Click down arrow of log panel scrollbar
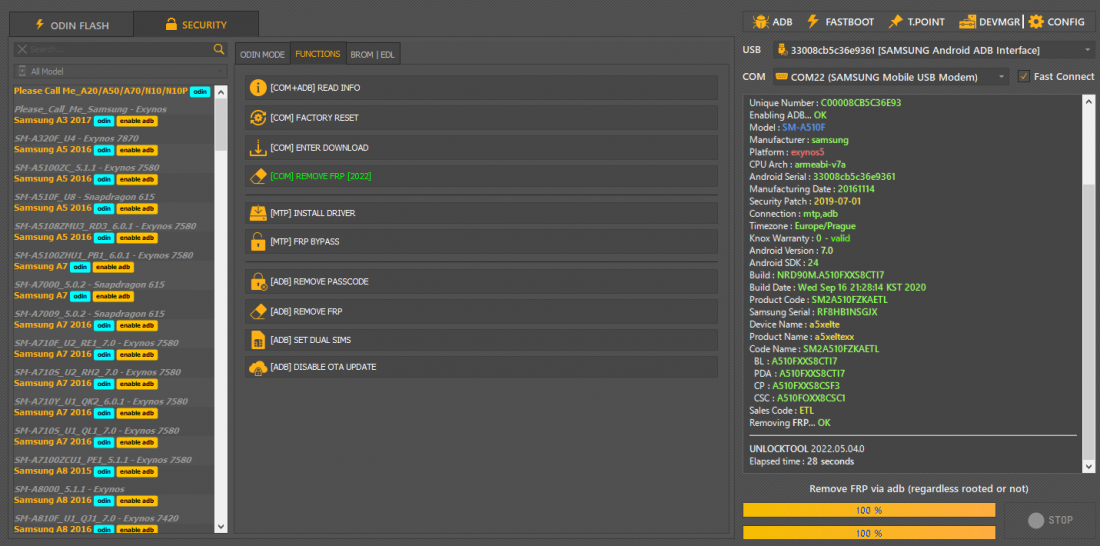The height and width of the screenshot is (546, 1100). coord(1089,466)
